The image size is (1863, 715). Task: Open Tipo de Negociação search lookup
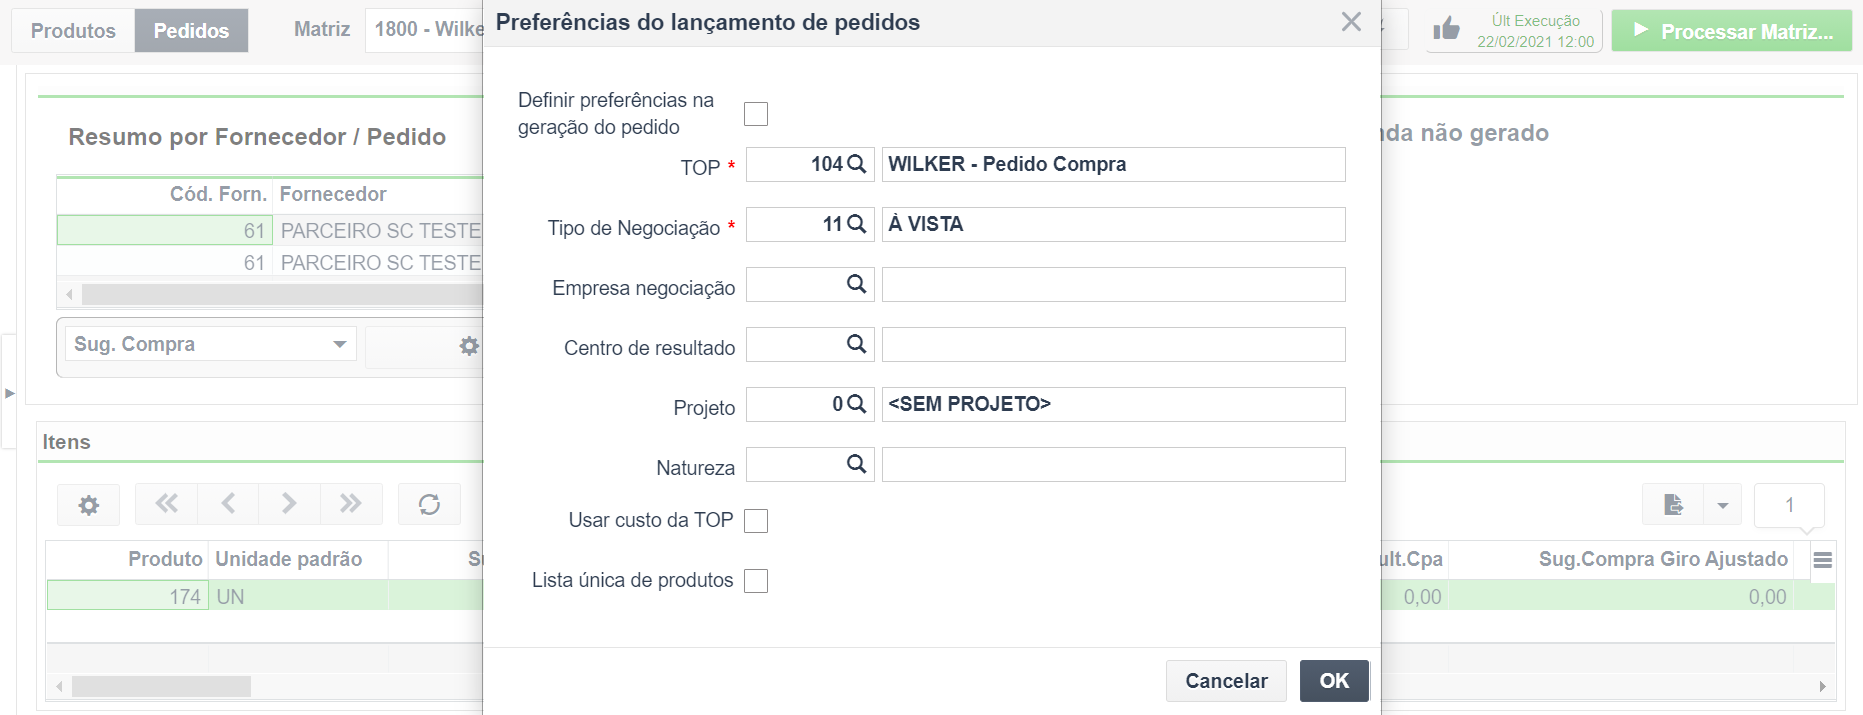[x=857, y=224]
